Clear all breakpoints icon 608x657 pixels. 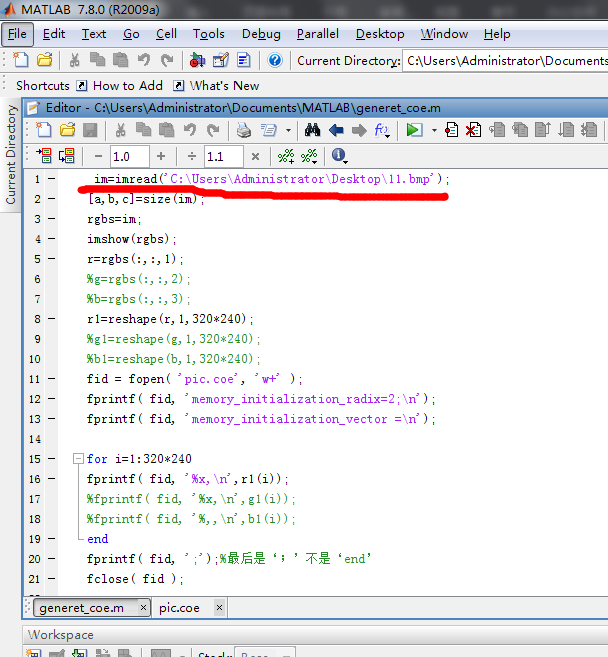point(473,130)
